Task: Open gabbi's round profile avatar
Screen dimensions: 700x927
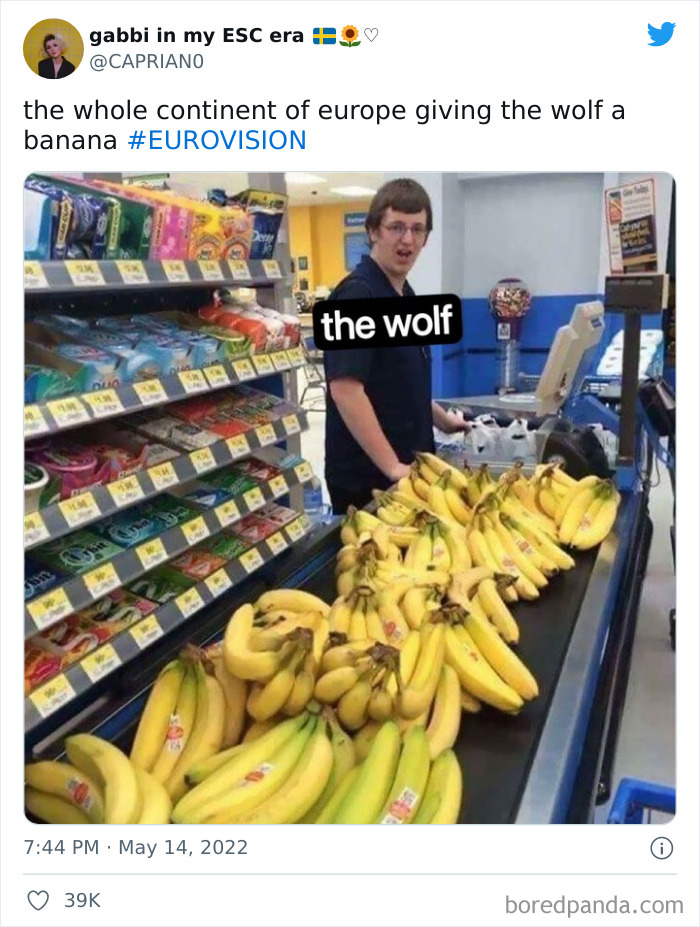Action: (53, 48)
